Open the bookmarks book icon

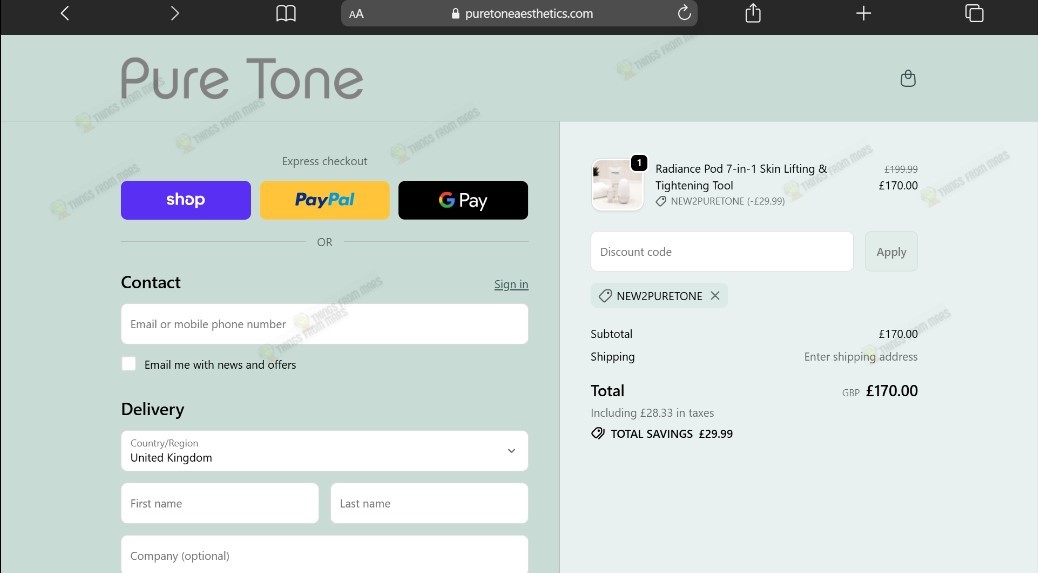click(x=286, y=13)
